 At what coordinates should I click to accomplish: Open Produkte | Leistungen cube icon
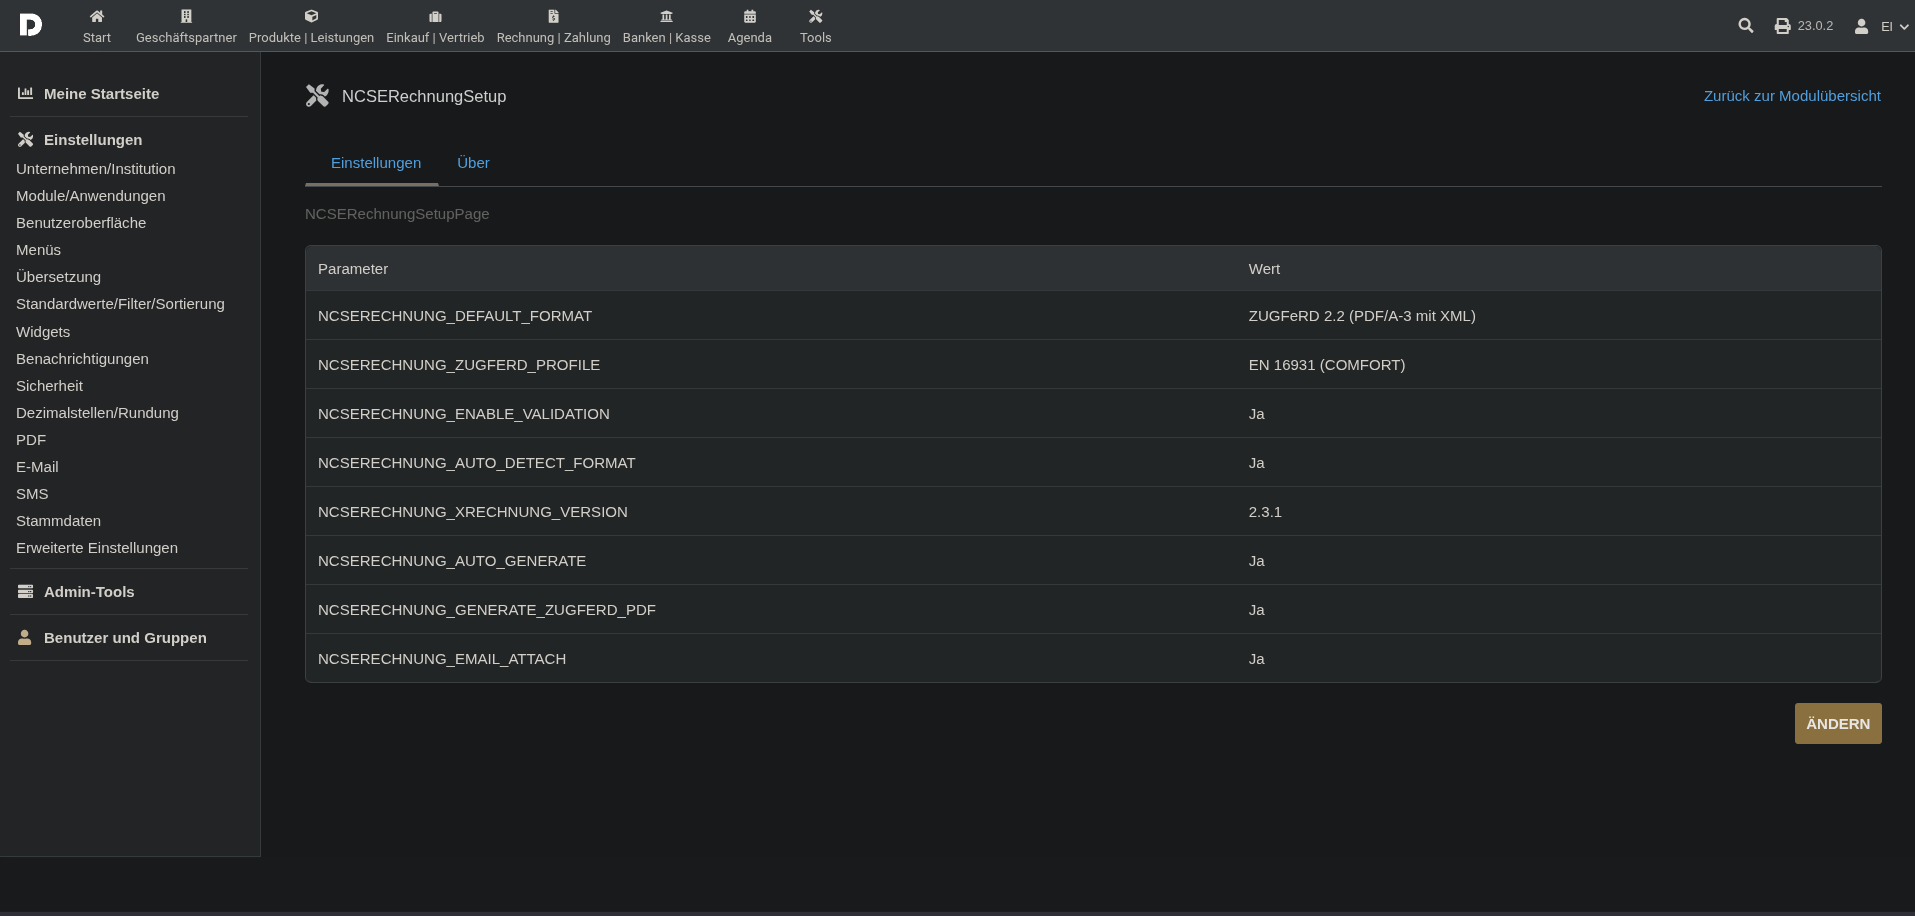coord(311,17)
